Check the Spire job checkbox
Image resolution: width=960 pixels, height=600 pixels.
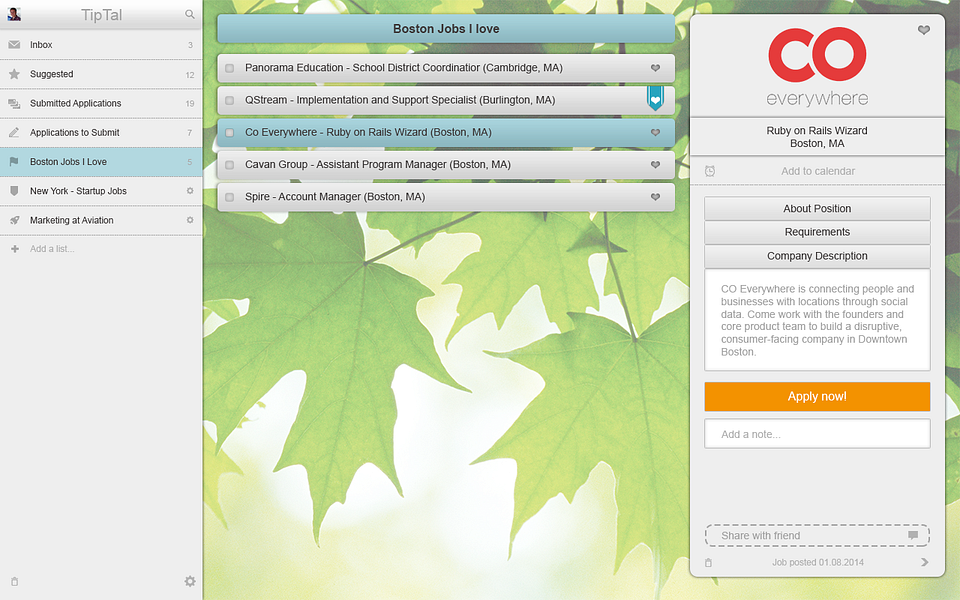pos(230,197)
